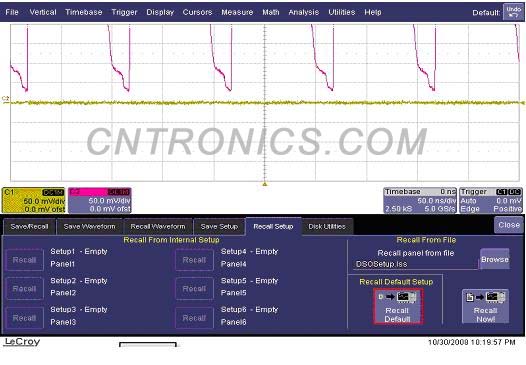Image resolution: width=526 pixels, height=365 pixels.
Task: Click the LeCroy logo at bottom left
Action: point(22,342)
